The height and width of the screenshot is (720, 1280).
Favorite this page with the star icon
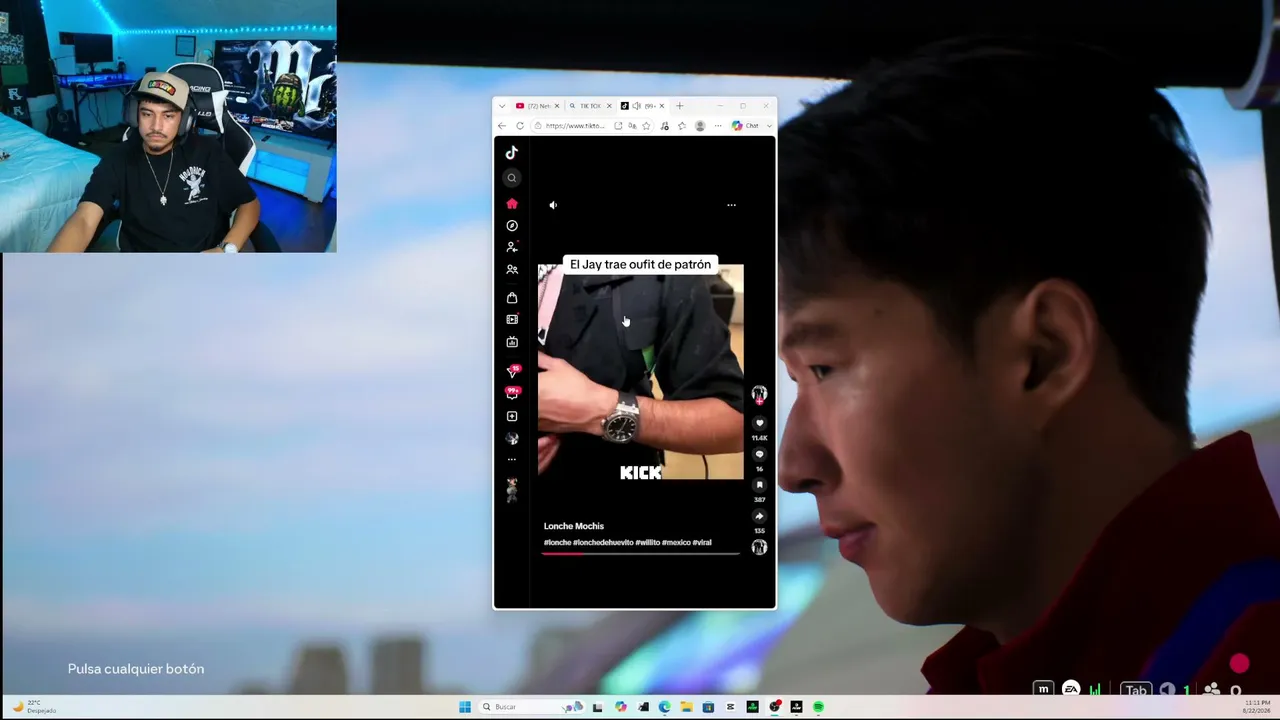coord(646,126)
